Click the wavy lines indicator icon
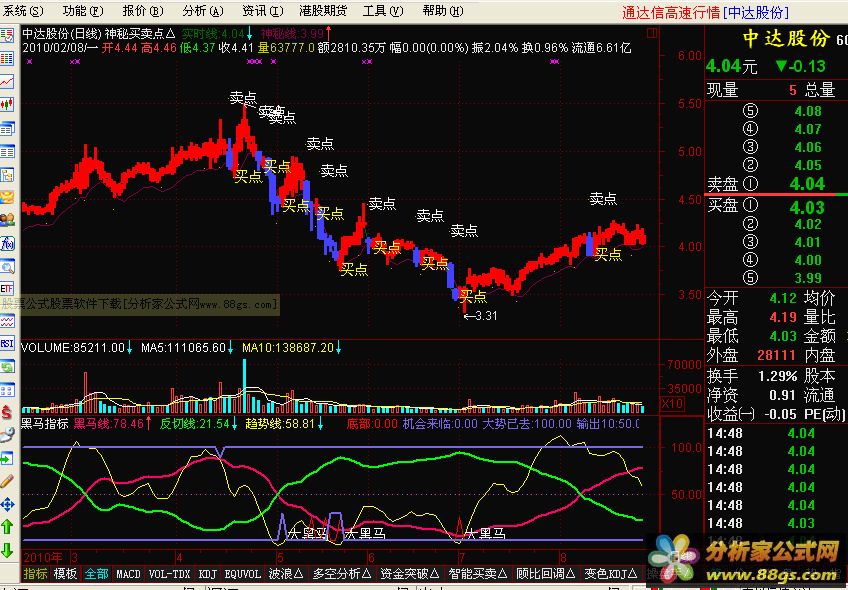 pyautogui.click(x=7, y=321)
